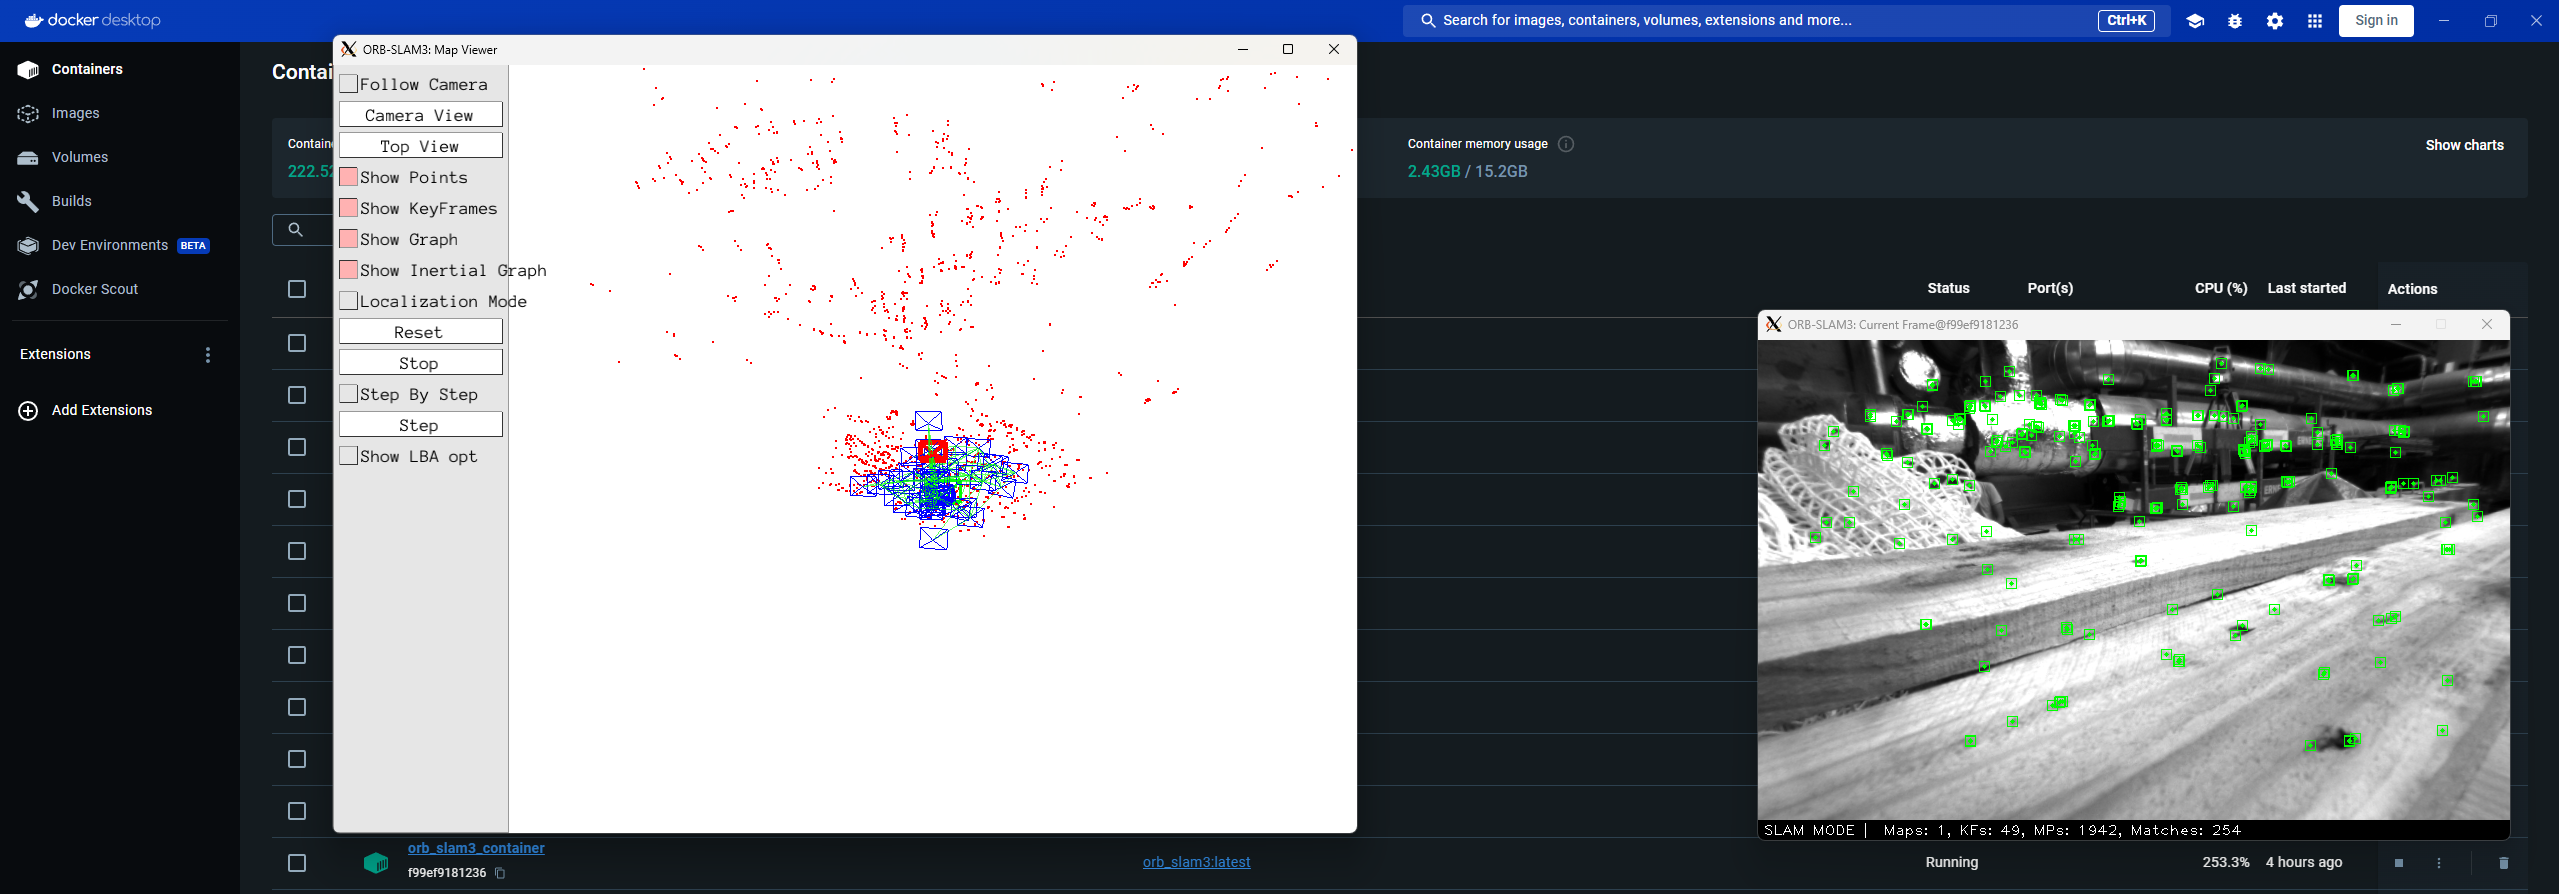Click the Reset button in Map Viewer
The image size is (2559, 894).
coord(420,332)
